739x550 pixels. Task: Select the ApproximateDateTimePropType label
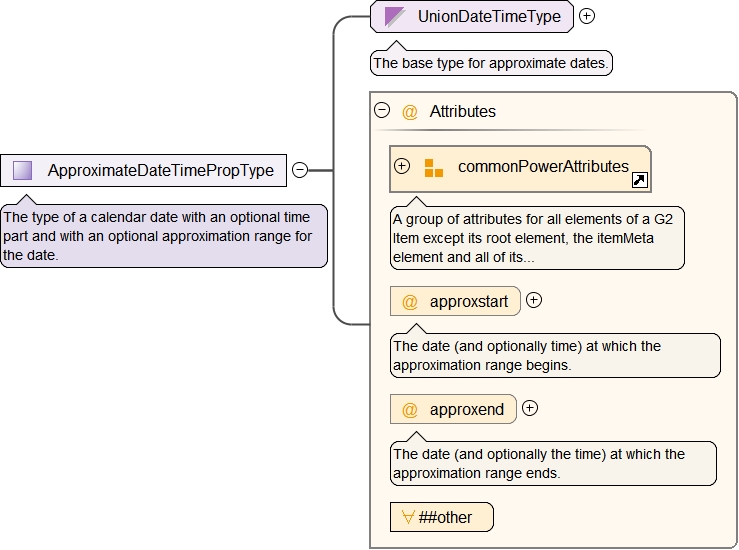click(160, 170)
